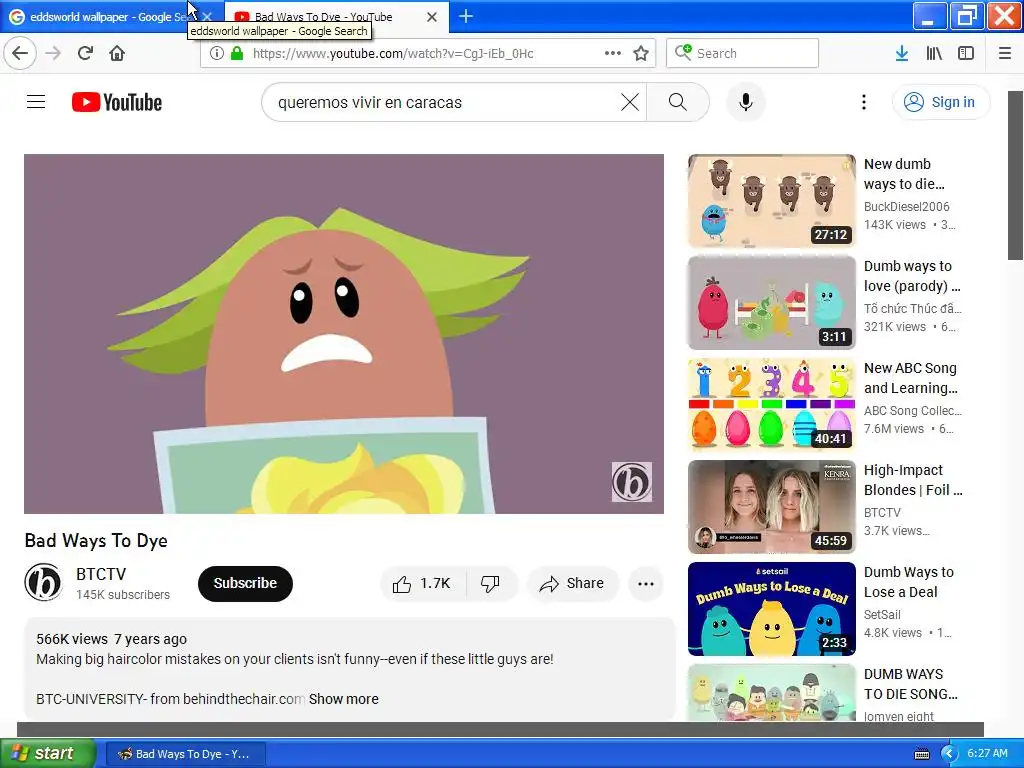
Task: Open Dumb Ways to Lose a Deal thumbnail
Action: (771, 609)
